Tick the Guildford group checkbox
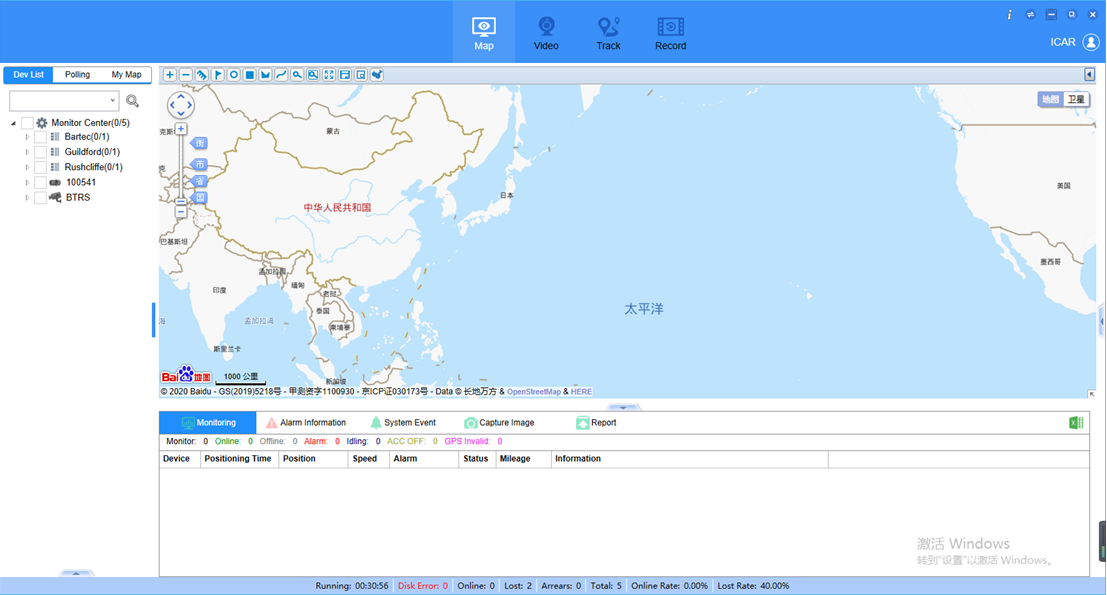 (40, 152)
